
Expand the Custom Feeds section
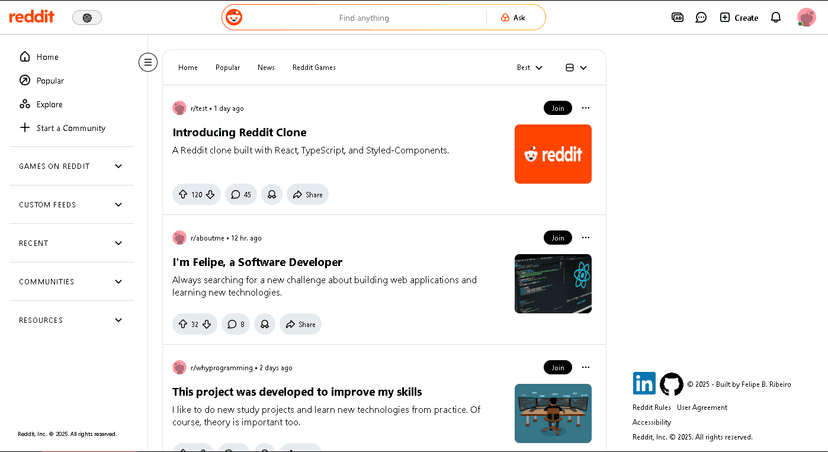(x=71, y=204)
